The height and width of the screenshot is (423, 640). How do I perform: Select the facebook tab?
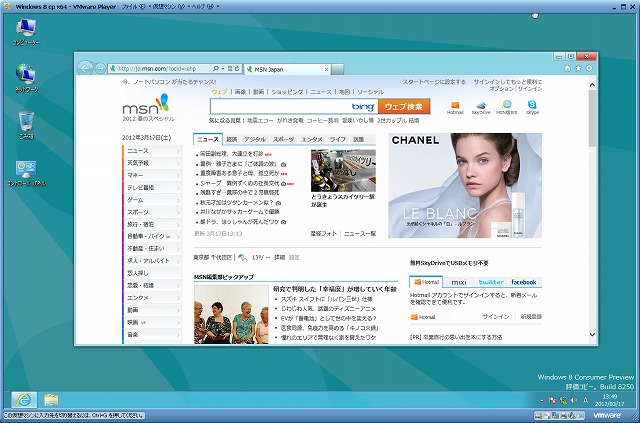[x=524, y=282]
